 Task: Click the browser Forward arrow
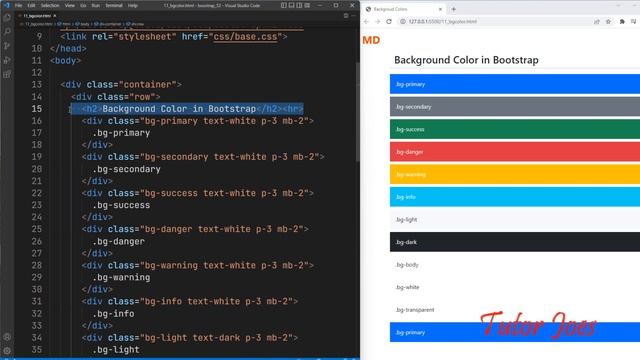click(x=378, y=22)
